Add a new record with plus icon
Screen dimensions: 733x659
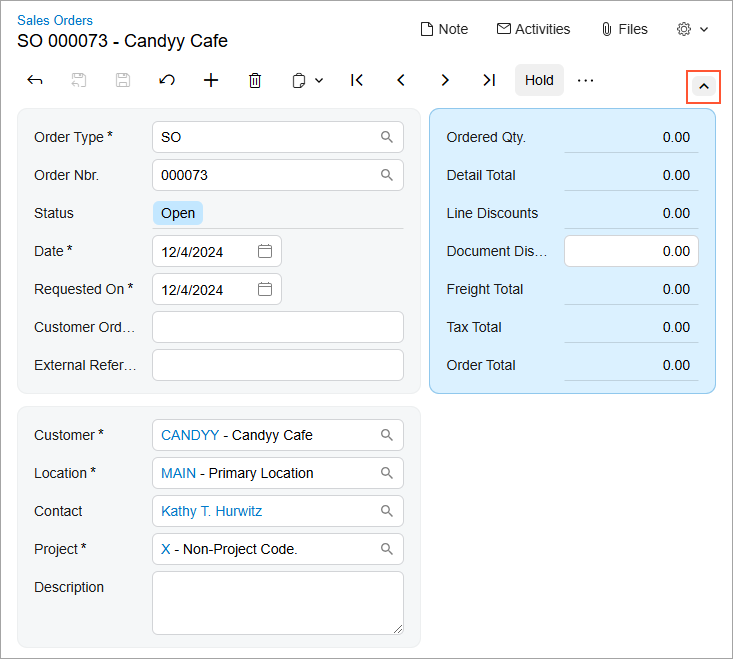[x=211, y=80]
